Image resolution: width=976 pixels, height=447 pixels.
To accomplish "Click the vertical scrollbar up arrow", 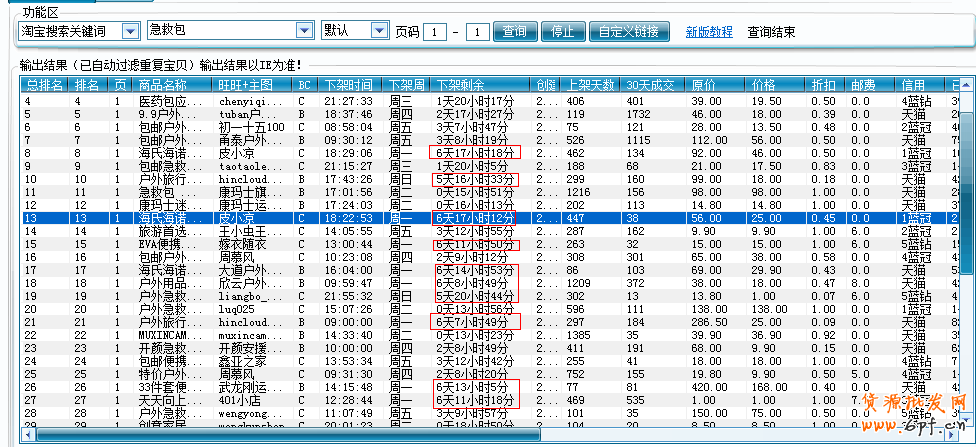I will pyautogui.click(x=967, y=86).
